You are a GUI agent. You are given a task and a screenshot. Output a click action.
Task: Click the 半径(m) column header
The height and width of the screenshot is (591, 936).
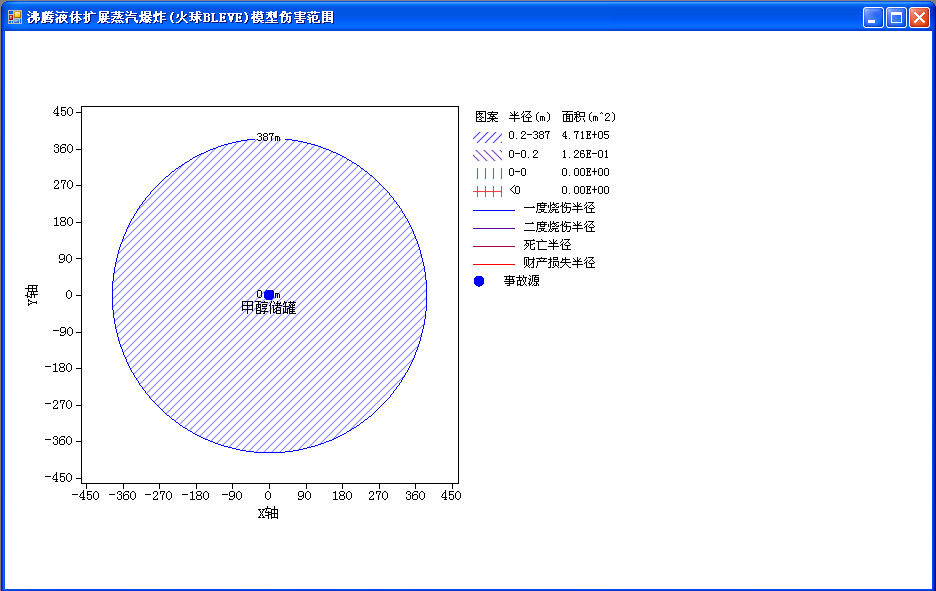pyautogui.click(x=530, y=117)
